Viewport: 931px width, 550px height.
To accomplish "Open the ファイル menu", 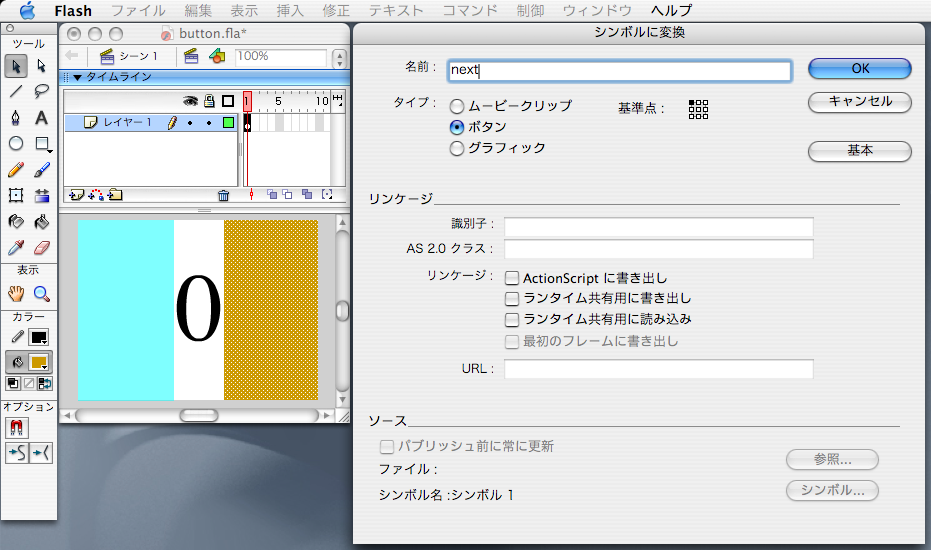I will pyautogui.click(x=138, y=11).
